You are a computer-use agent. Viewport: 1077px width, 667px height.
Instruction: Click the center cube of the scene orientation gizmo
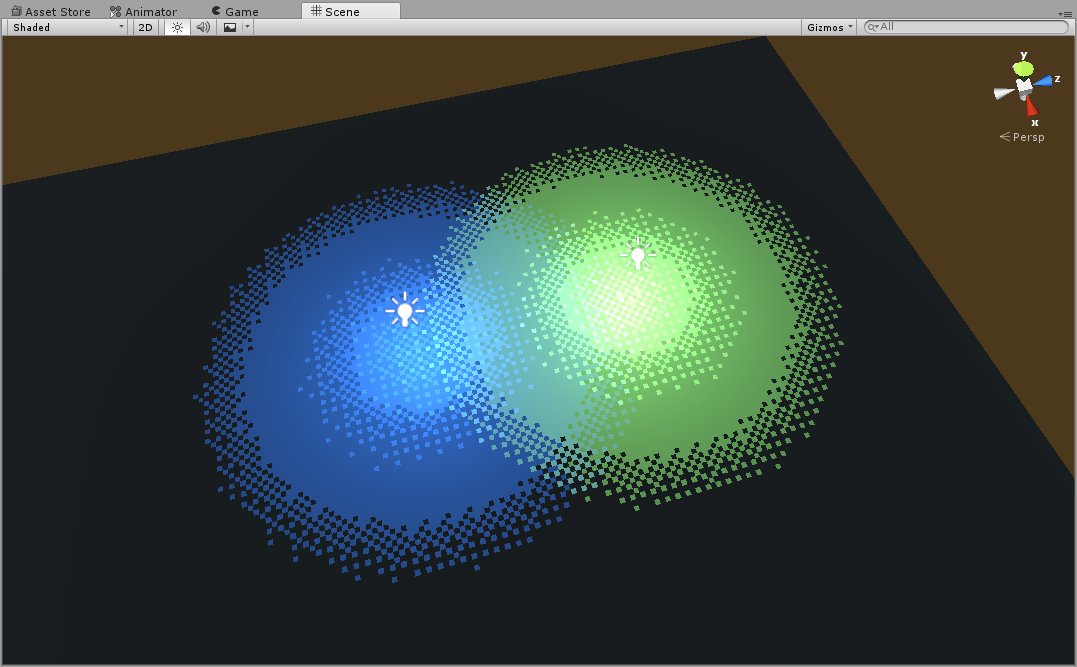1023,85
